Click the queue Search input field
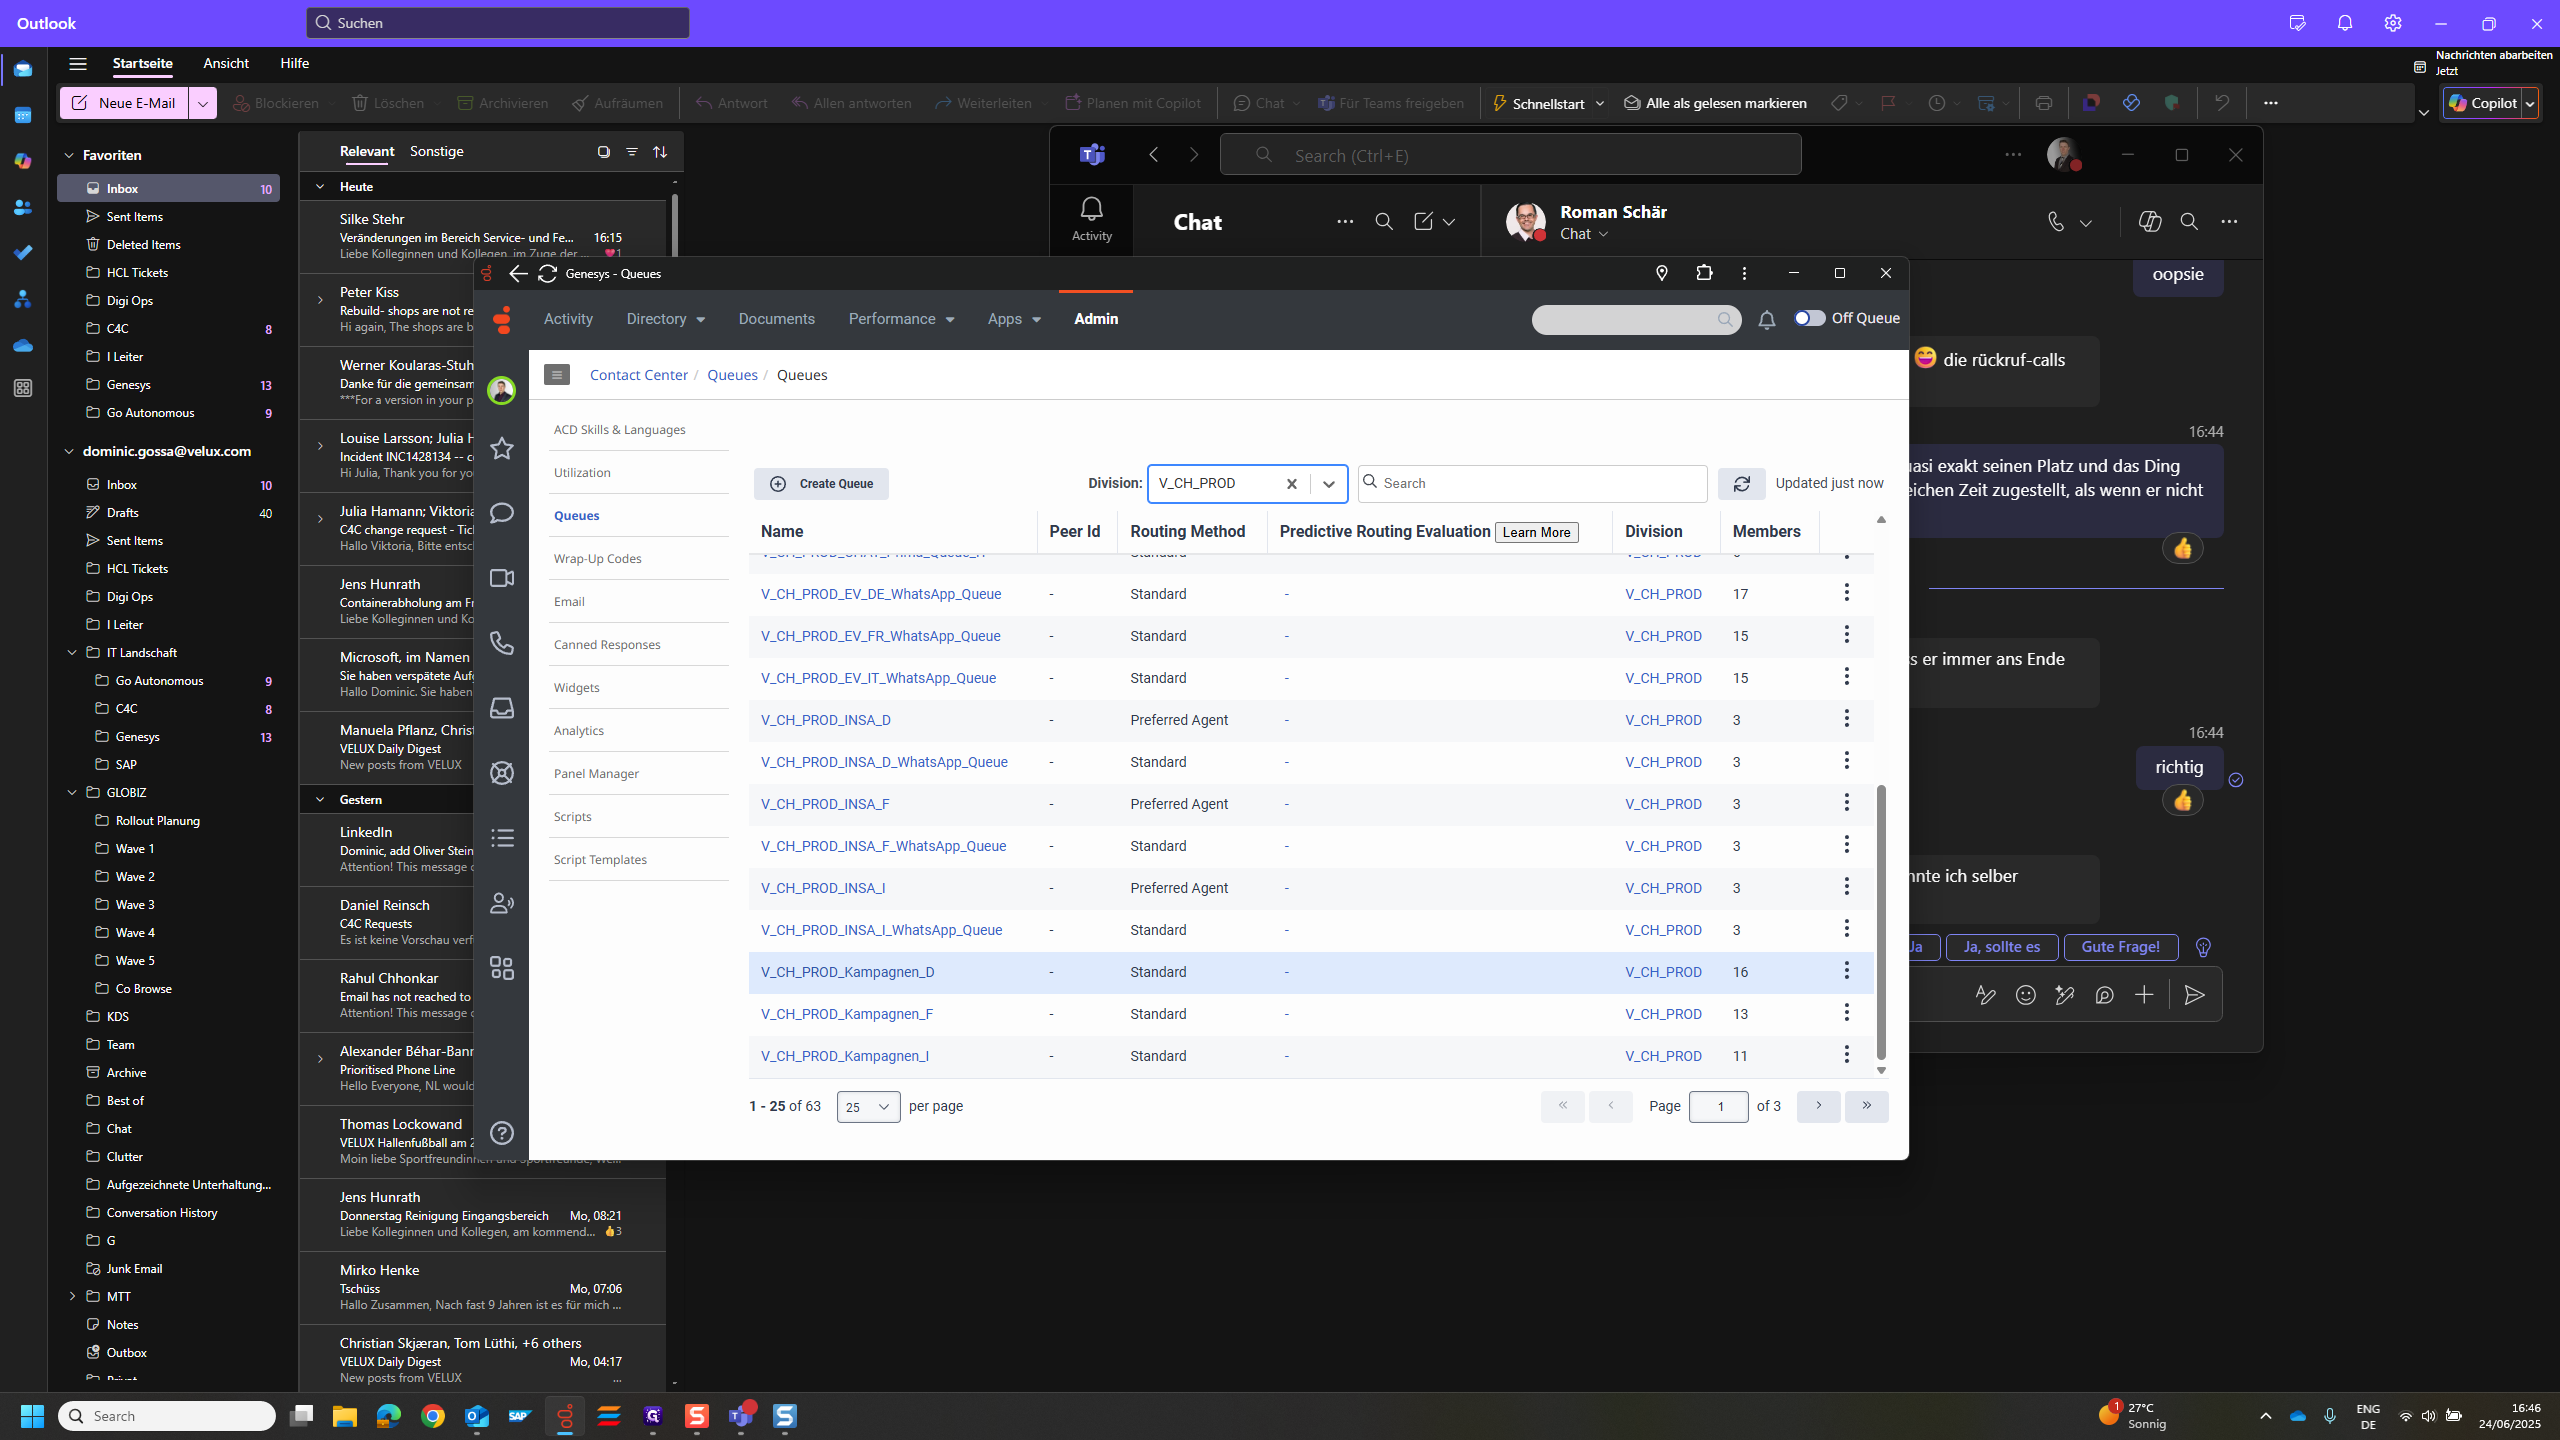 point(1532,484)
